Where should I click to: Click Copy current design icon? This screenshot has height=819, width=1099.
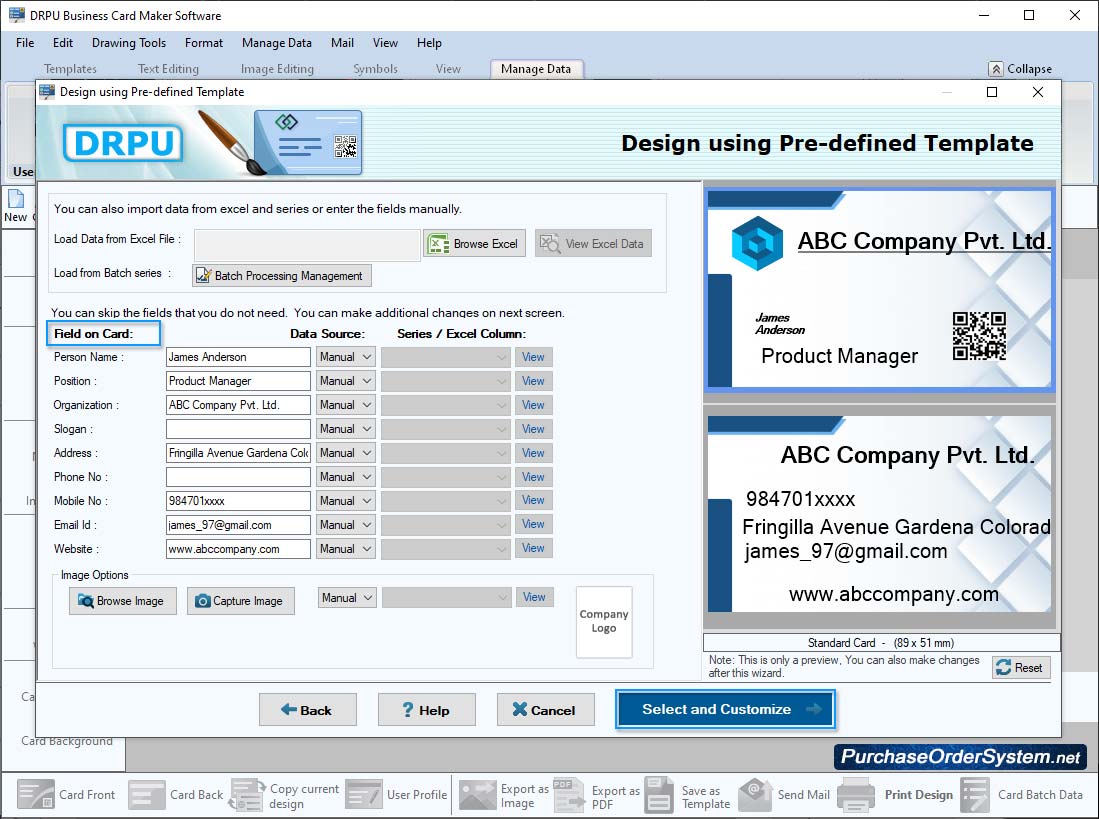(x=247, y=794)
